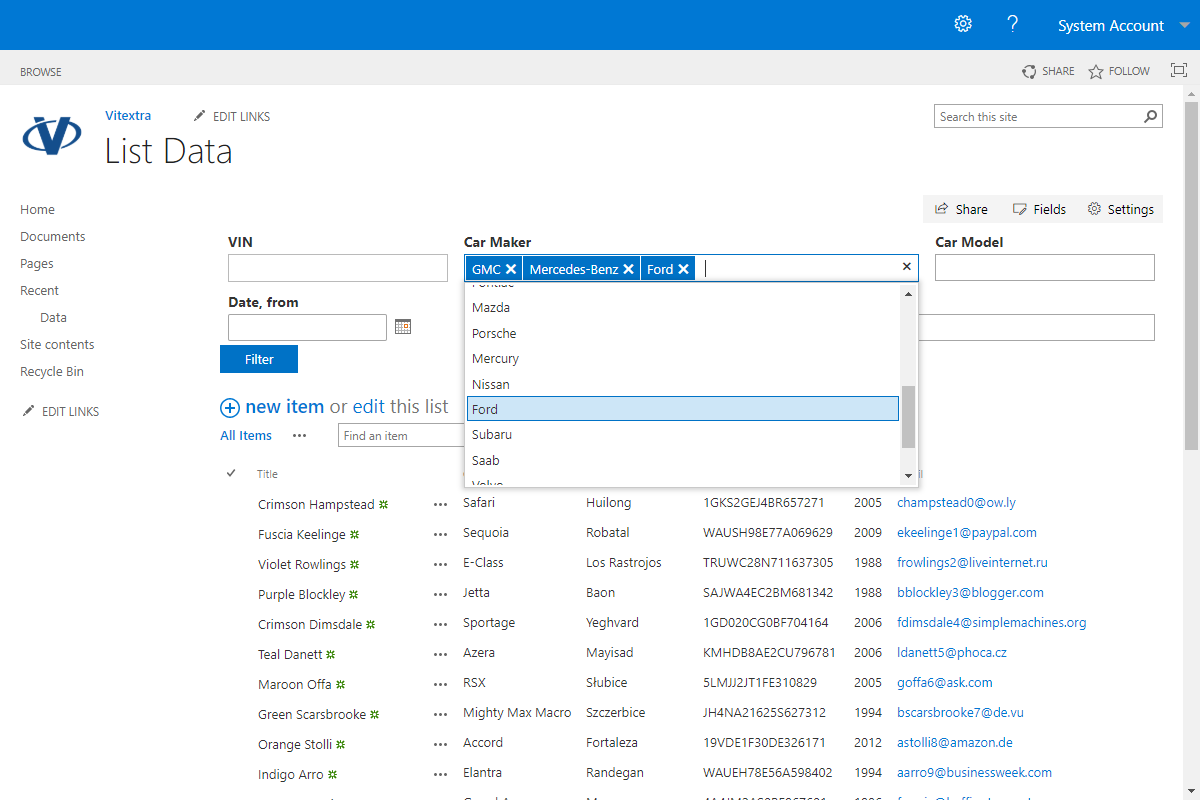The height and width of the screenshot is (800, 1200).
Task: Open Maroon Offa row ellipsis menu
Action: coord(441,685)
